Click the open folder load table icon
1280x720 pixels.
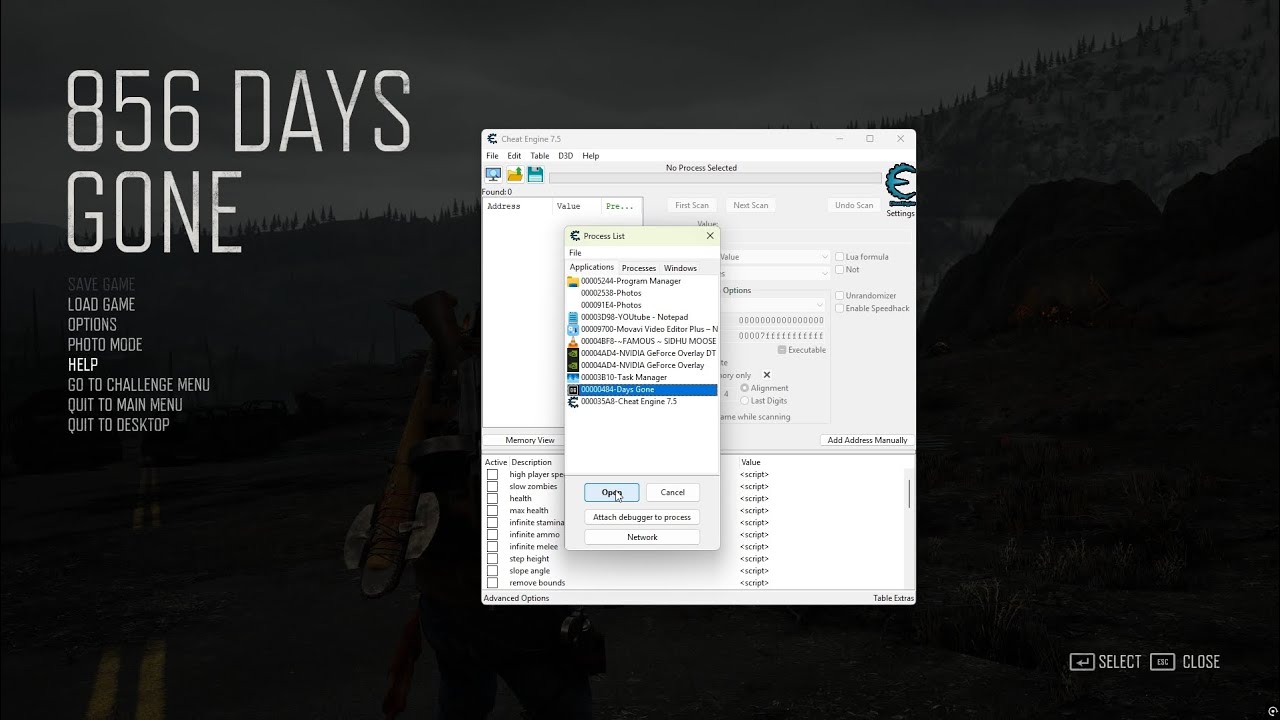click(514, 175)
